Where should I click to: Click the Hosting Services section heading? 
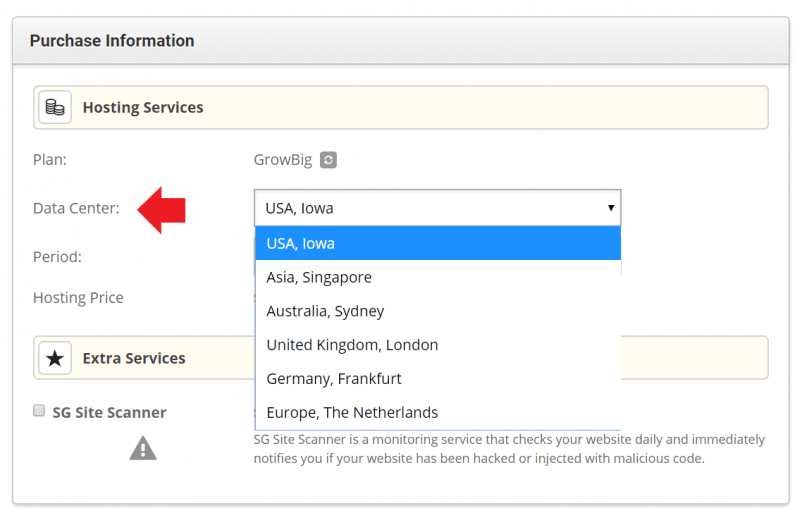pyautogui.click(x=143, y=107)
